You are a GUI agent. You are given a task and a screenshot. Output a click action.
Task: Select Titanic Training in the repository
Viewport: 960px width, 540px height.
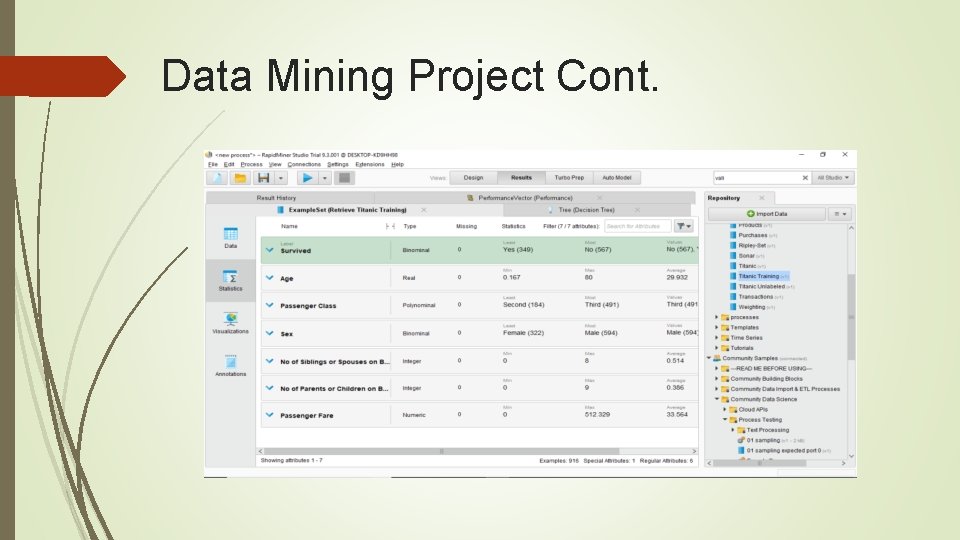click(x=759, y=276)
